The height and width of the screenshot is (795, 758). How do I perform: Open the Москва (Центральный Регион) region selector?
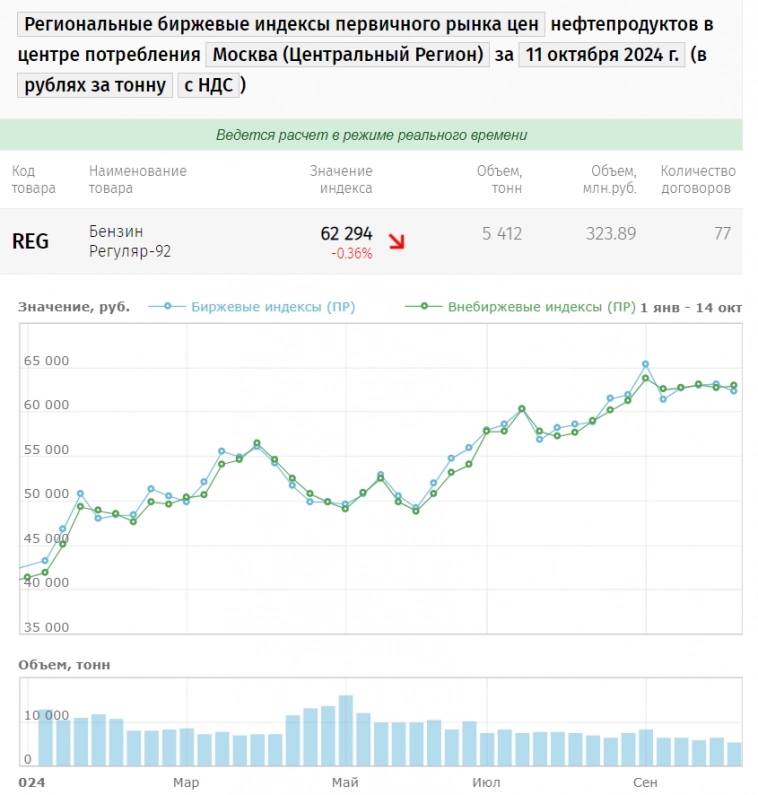[347, 55]
